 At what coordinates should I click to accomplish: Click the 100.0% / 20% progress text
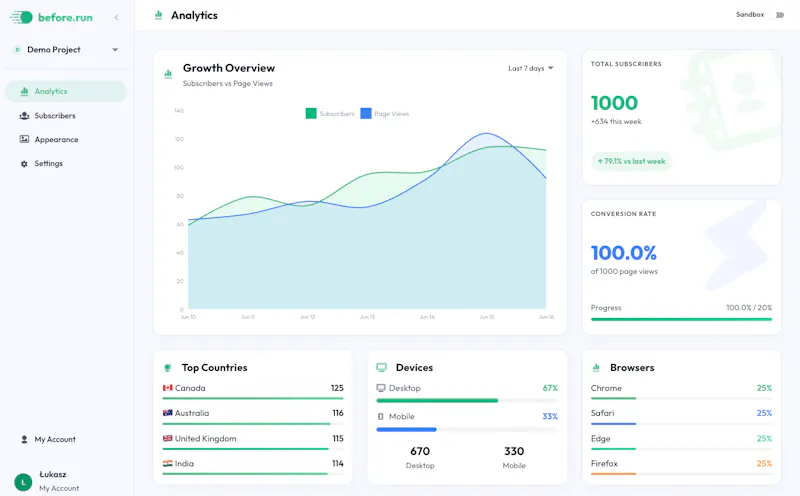click(x=749, y=308)
